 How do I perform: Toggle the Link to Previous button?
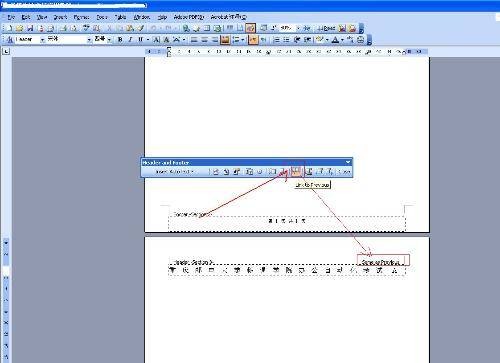coord(296,171)
